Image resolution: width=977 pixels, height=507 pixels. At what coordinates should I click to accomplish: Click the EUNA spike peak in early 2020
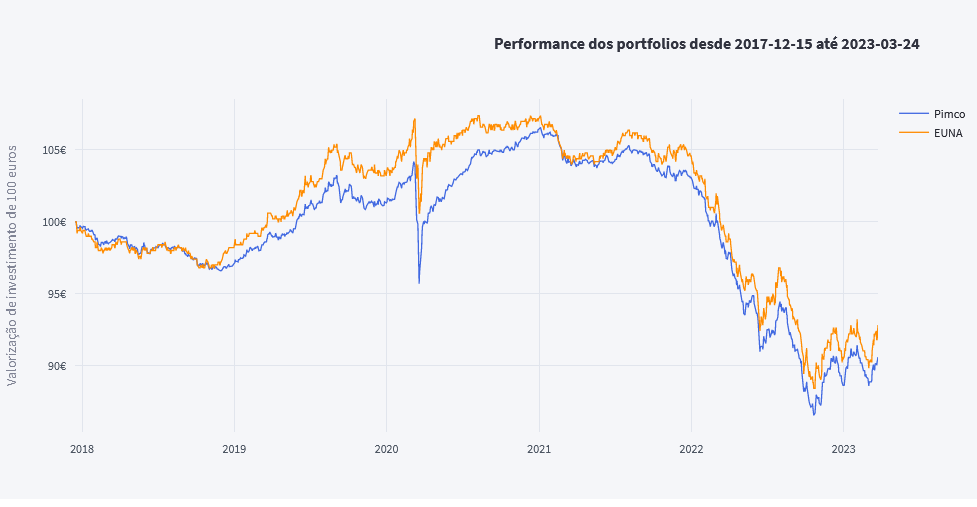[x=414, y=119]
